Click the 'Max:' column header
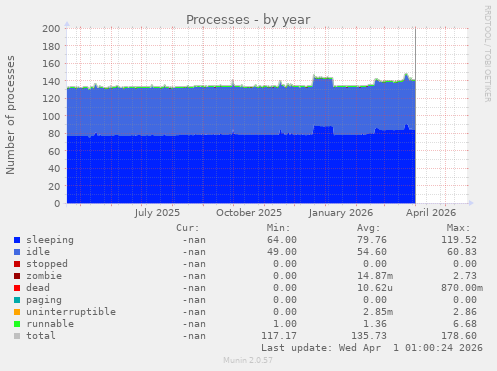Screen dimensions: 497x371 click(x=459, y=228)
